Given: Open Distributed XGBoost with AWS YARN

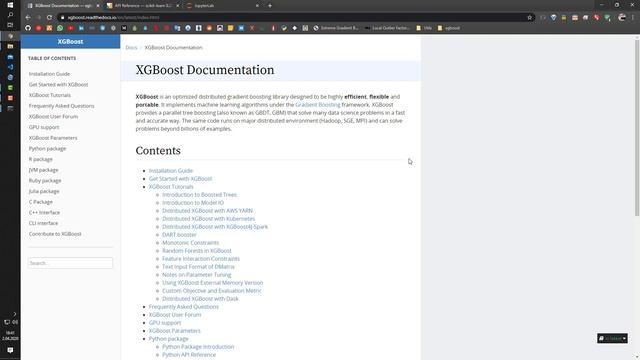Looking at the screenshot, I should point(207,211).
